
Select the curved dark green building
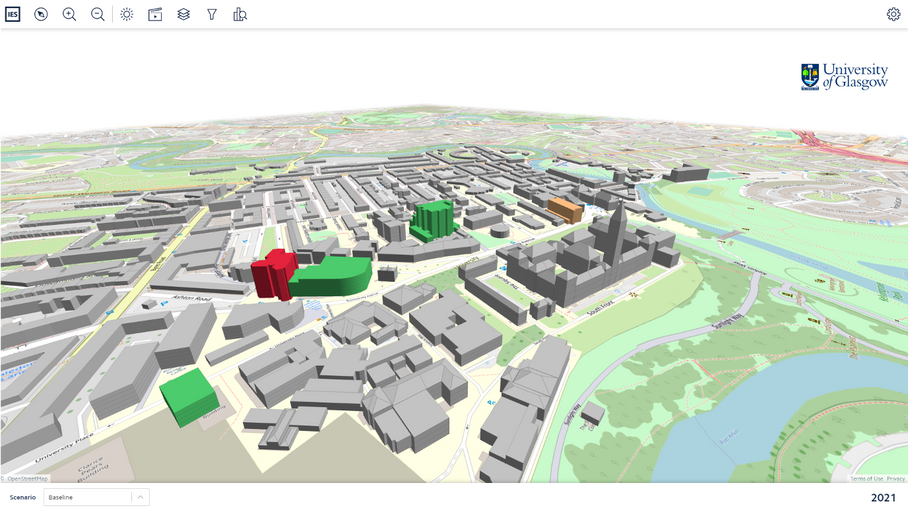coord(335,277)
